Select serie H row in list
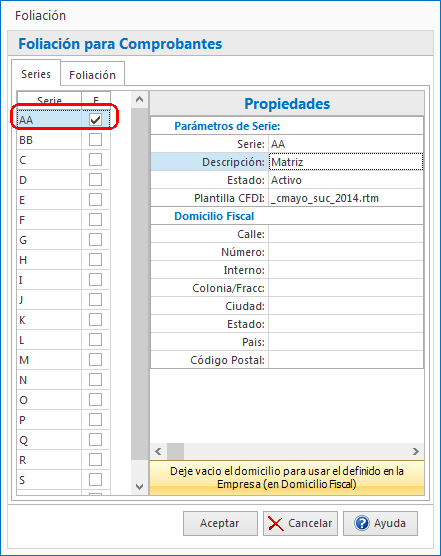The width and height of the screenshot is (441, 556). tap(49, 260)
